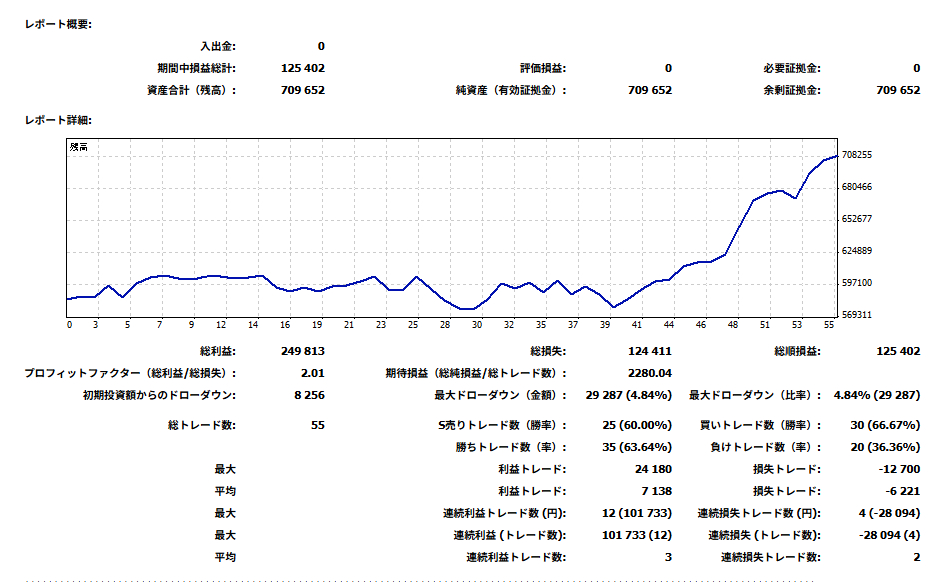The height and width of the screenshot is (582, 950).
Task: Click the 249 813 total profit value
Action: pyautogui.click(x=303, y=351)
